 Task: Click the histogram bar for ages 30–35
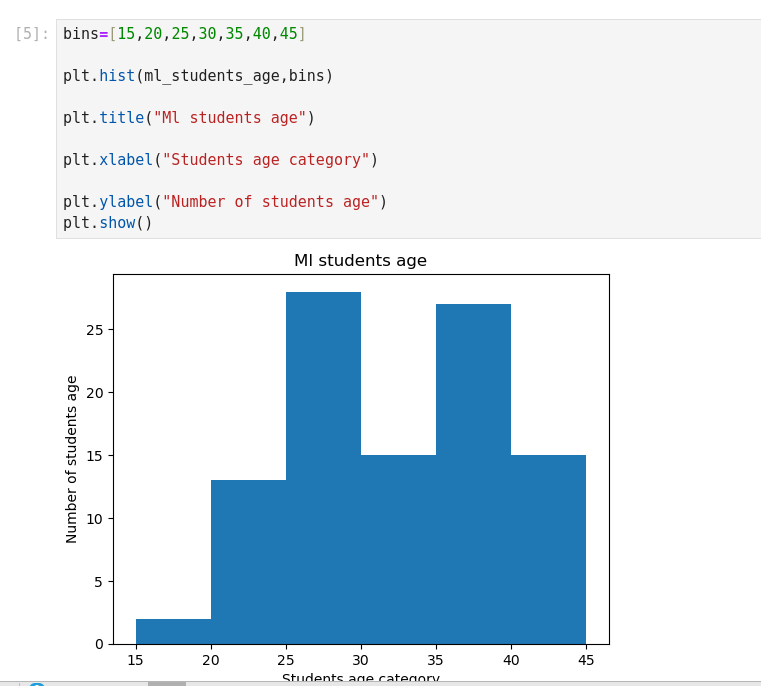[398, 549]
